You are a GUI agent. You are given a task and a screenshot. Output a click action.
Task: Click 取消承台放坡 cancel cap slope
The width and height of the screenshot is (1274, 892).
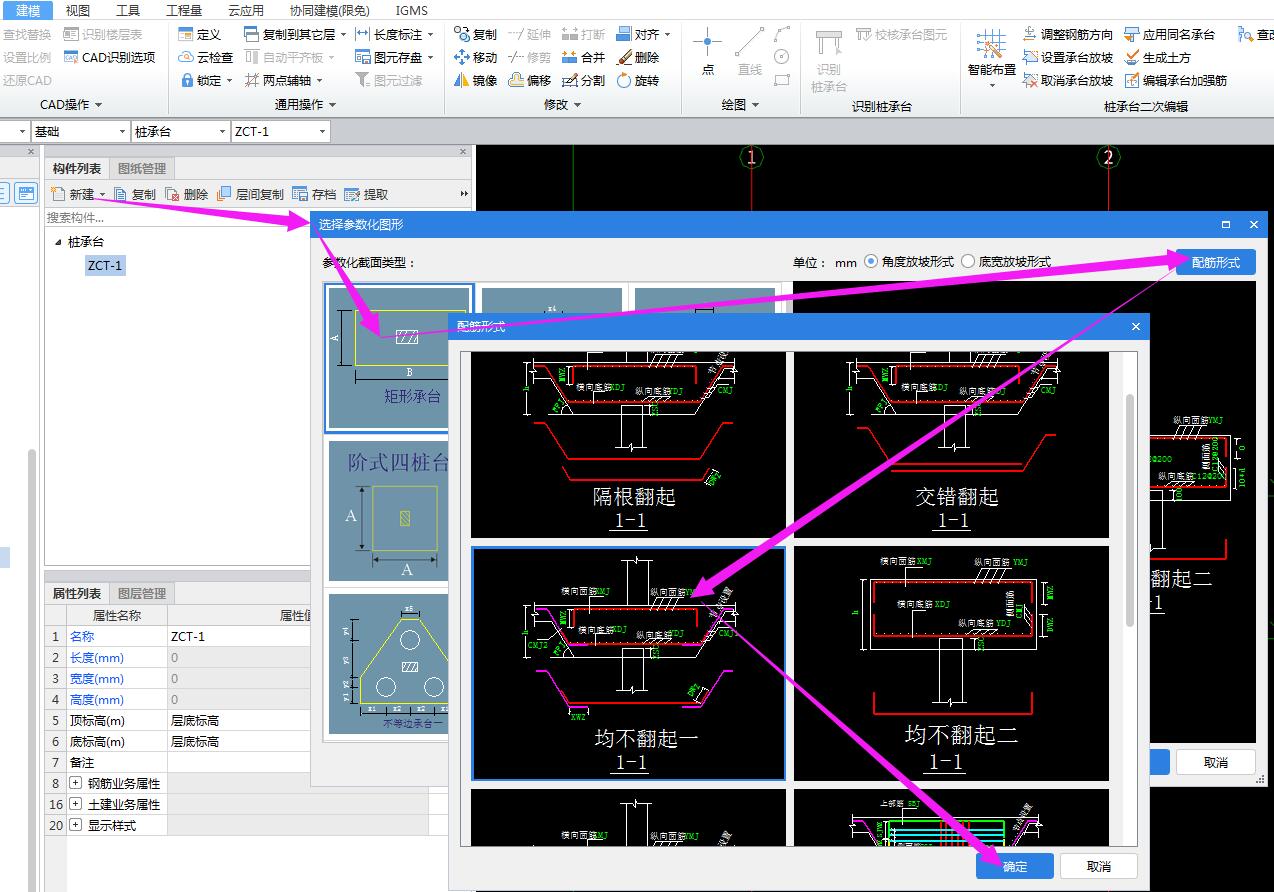(x=1068, y=80)
